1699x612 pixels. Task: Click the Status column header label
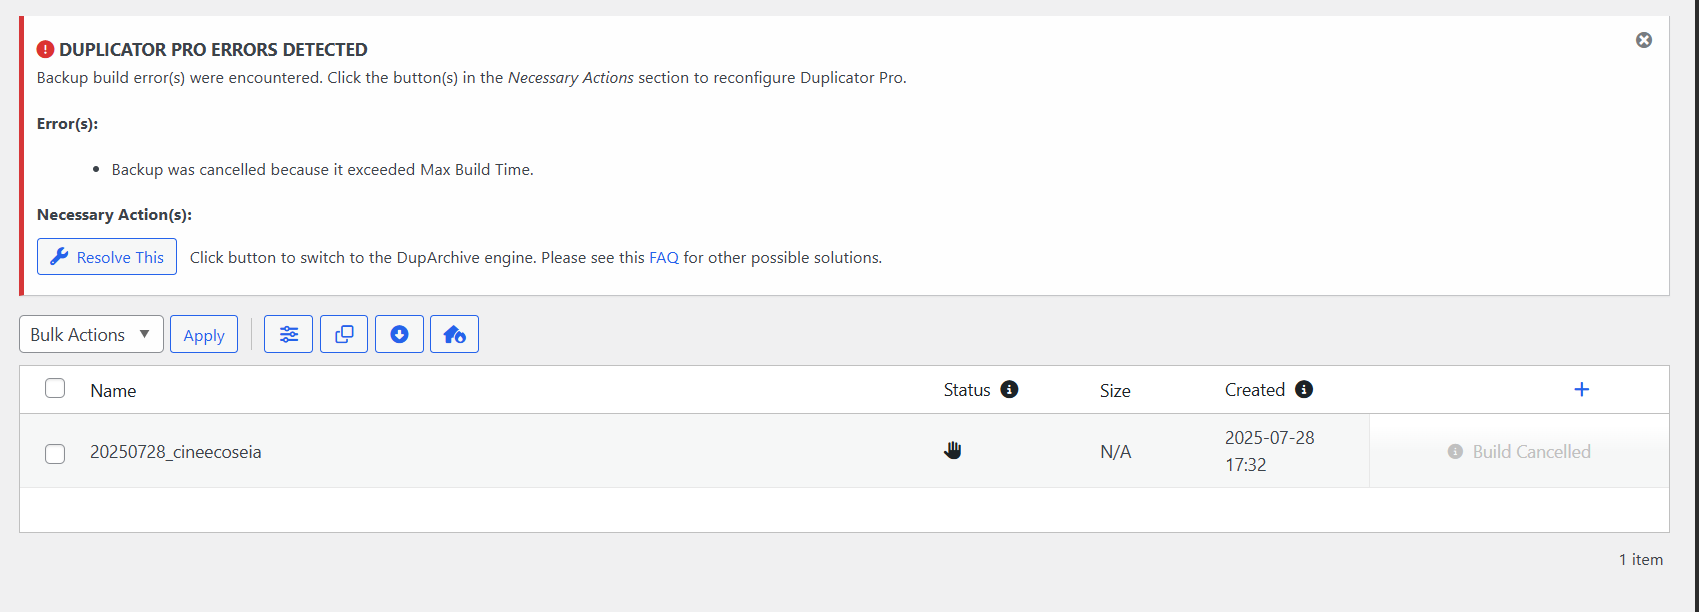tap(967, 390)
